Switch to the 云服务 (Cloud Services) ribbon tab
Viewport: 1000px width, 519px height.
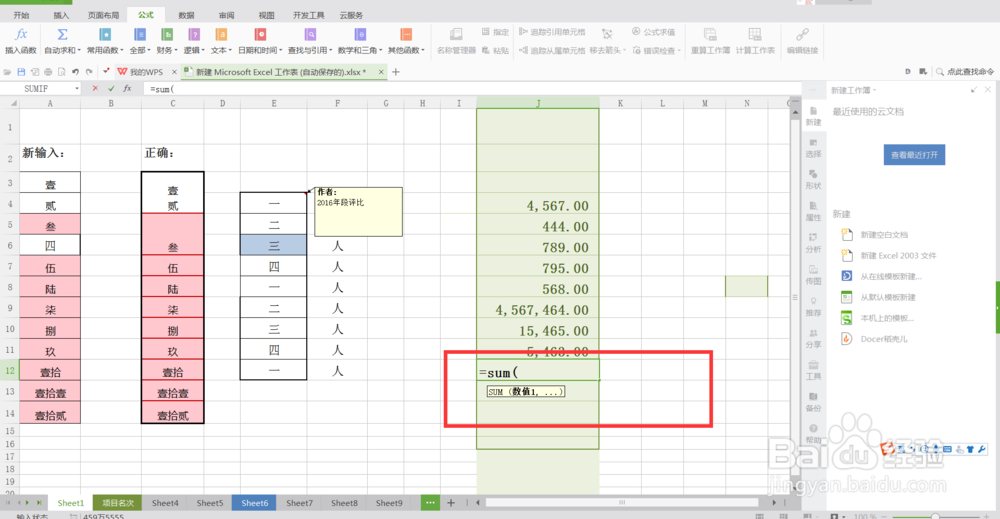tap(351, 15)
